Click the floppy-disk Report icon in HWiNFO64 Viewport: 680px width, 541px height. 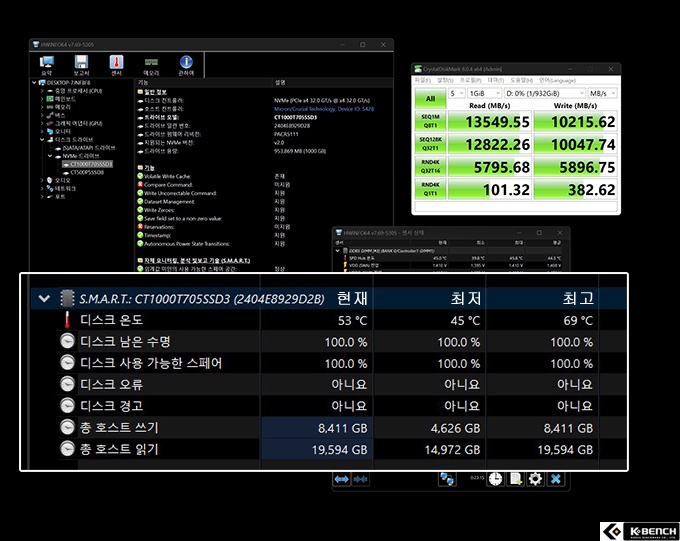tap(81, 62)
